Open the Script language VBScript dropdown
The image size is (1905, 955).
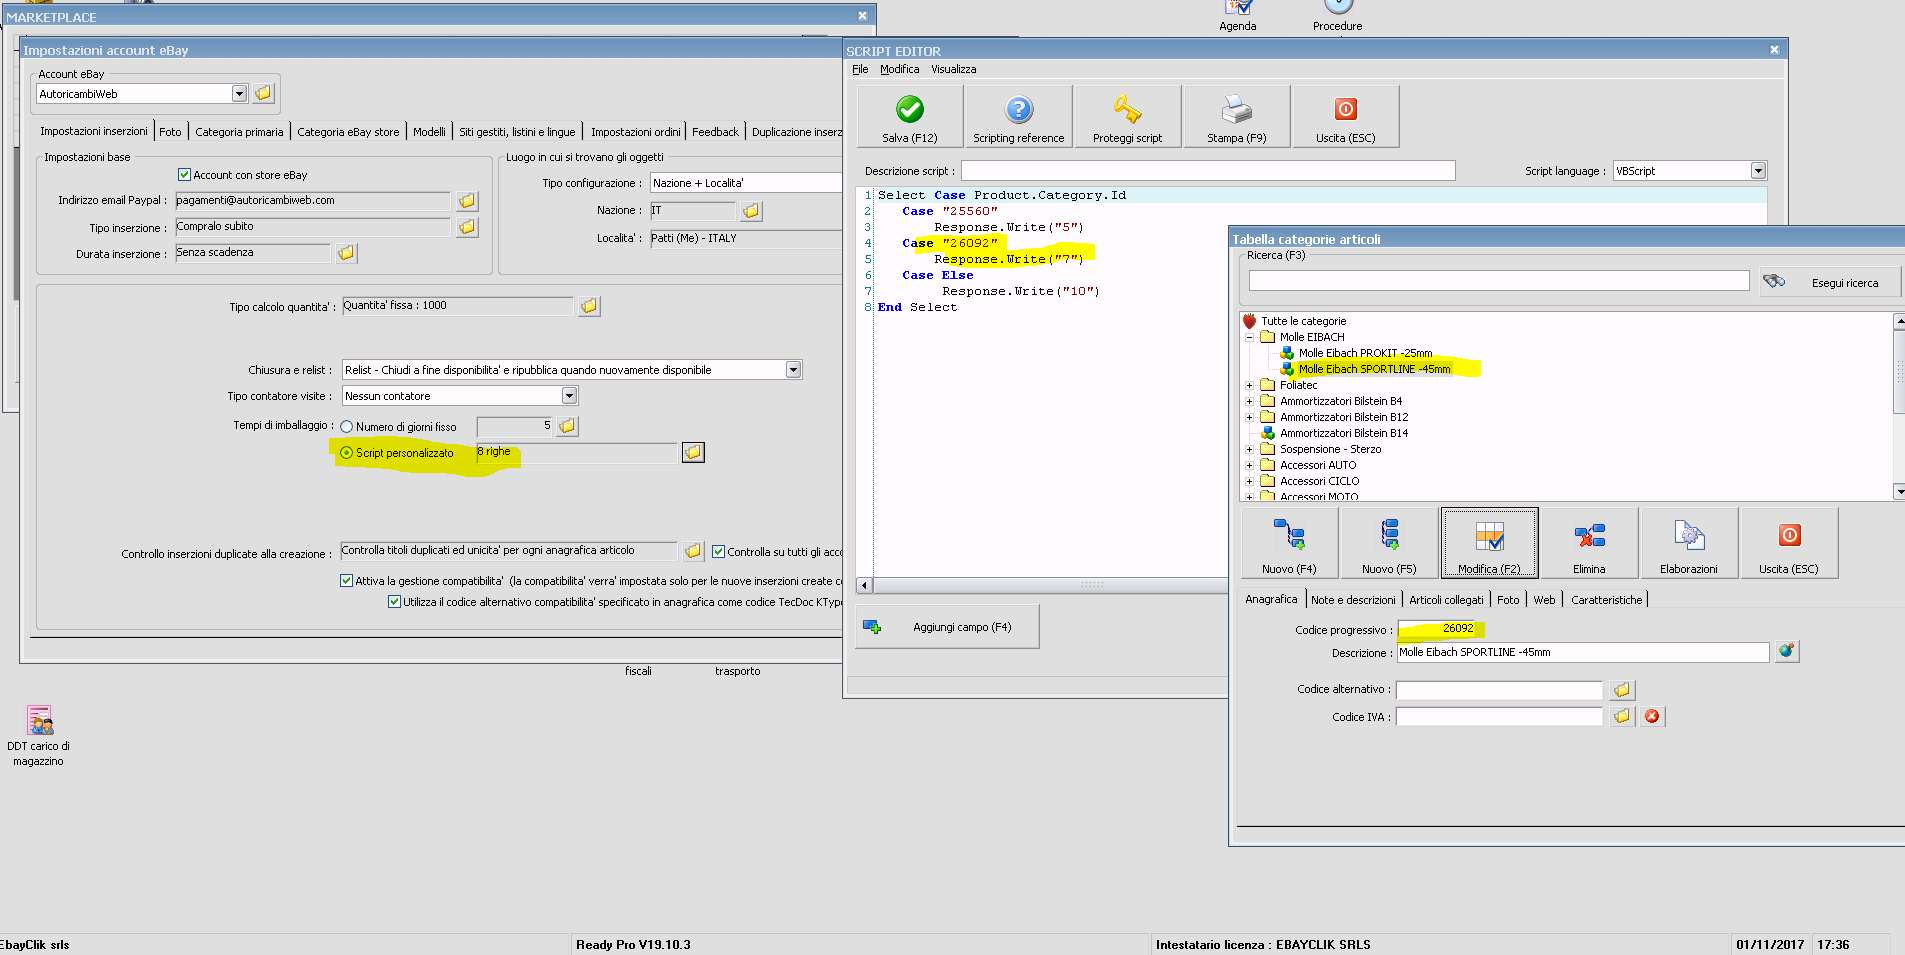(x=1758, y=171)
